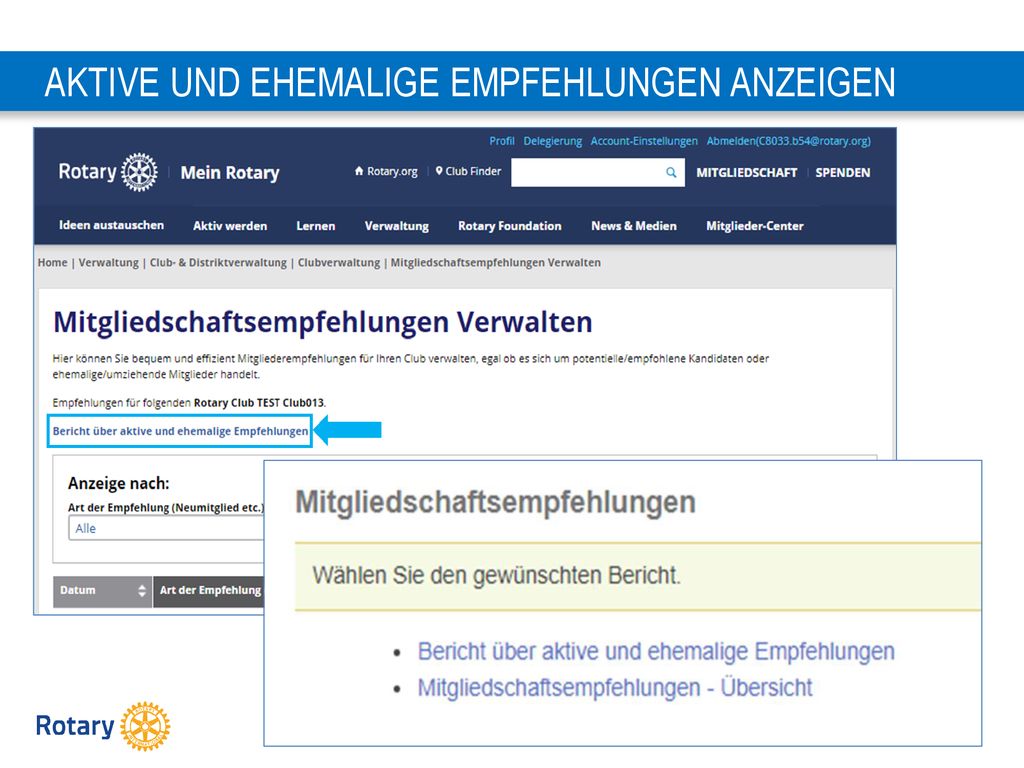Screen dimensions: 1024x768
Task: Open Account-Einstellungen link
Action: 644,141
